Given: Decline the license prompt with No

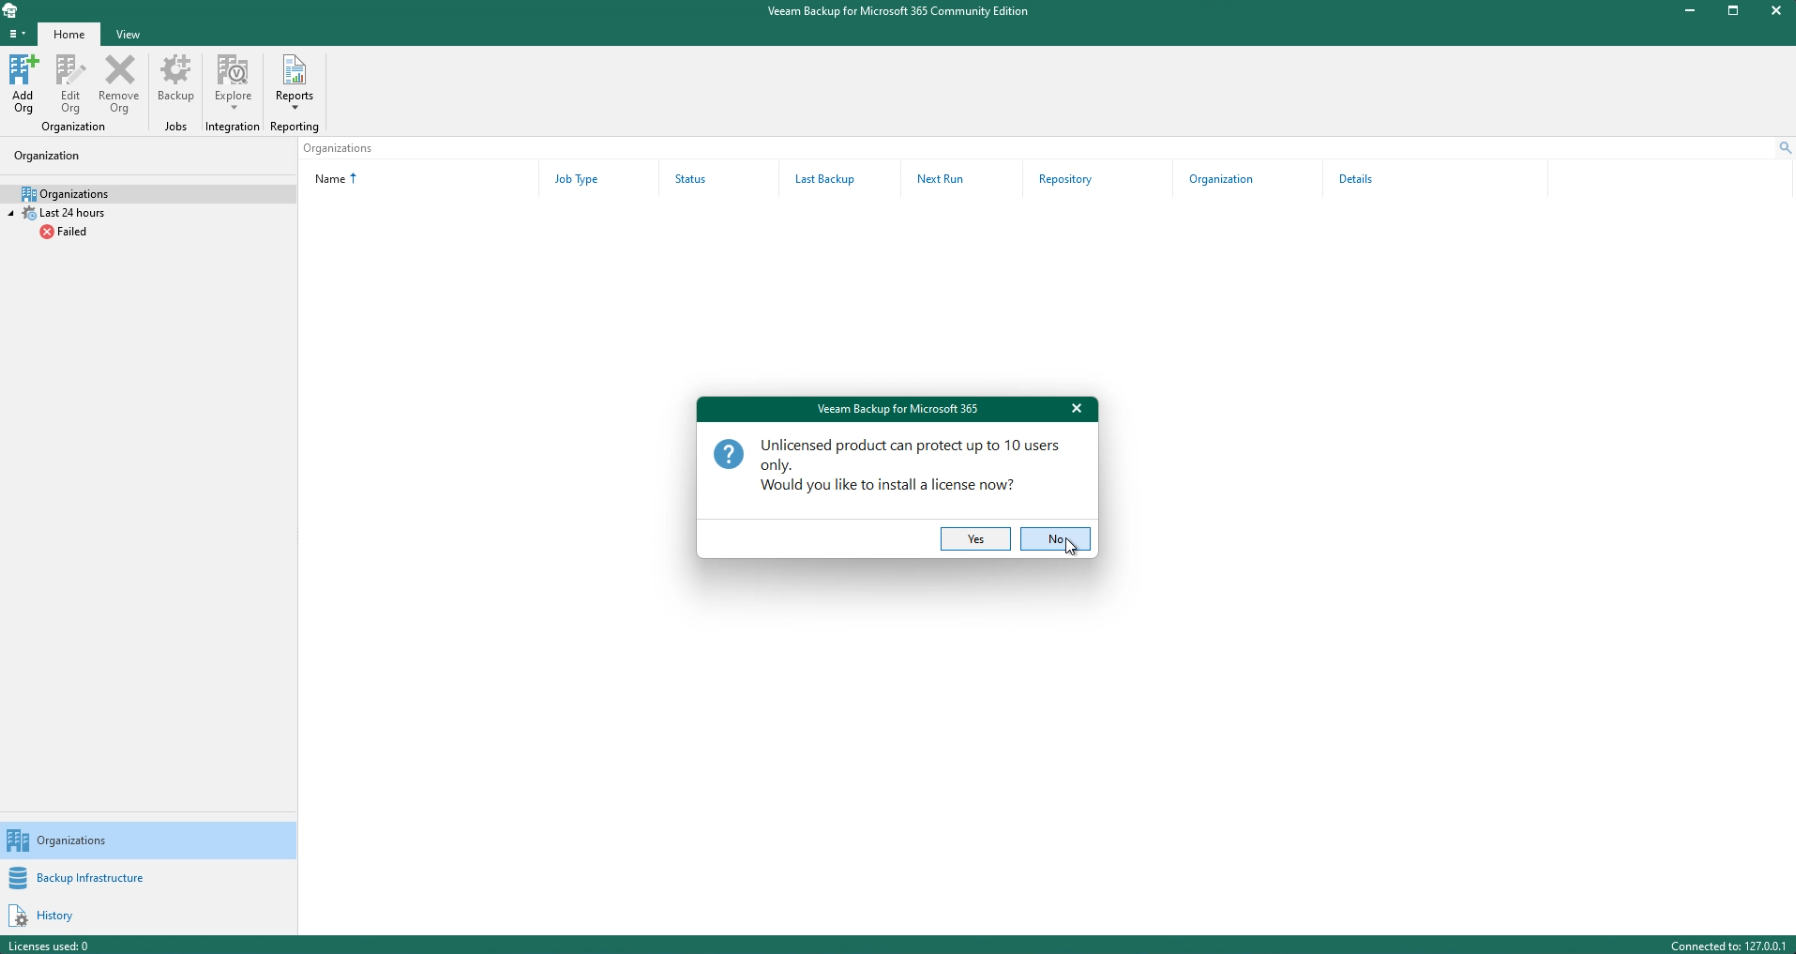Looking at the screenshot, I should point(1055,539).
